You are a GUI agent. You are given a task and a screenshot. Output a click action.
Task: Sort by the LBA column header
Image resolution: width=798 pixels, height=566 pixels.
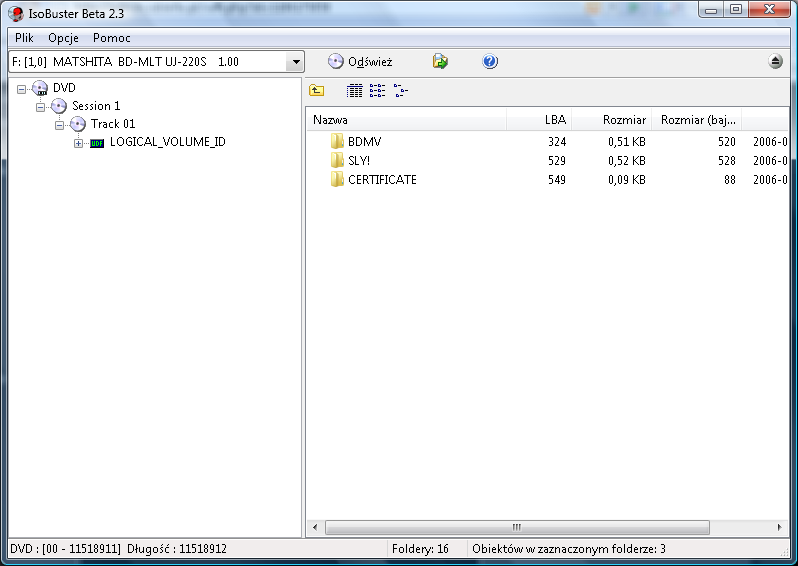539,120
